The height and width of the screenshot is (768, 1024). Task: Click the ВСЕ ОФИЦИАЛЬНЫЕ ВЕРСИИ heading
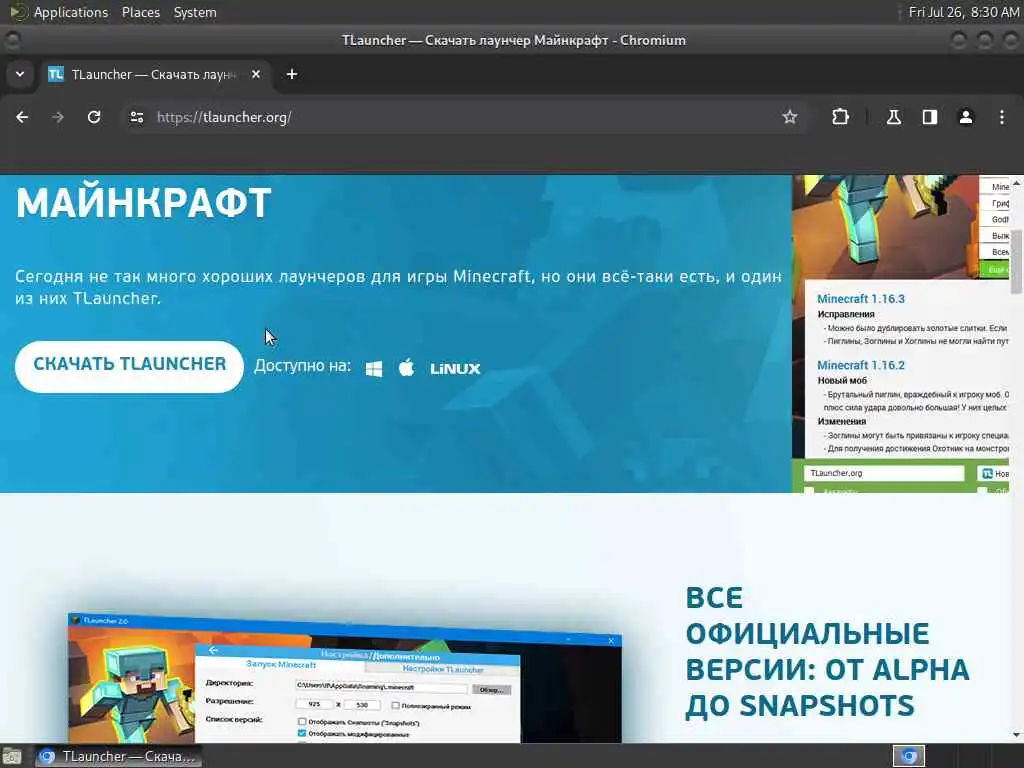pyautogui.click(x=827, y=652)
